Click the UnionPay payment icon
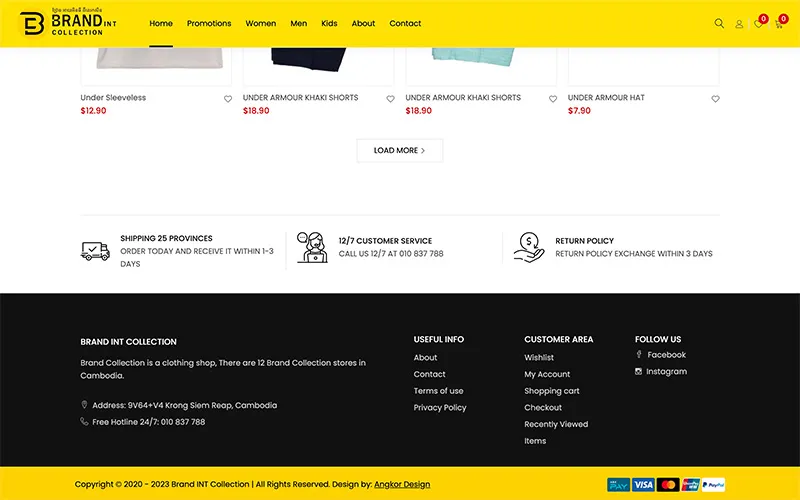 click(x=691, y=485)
